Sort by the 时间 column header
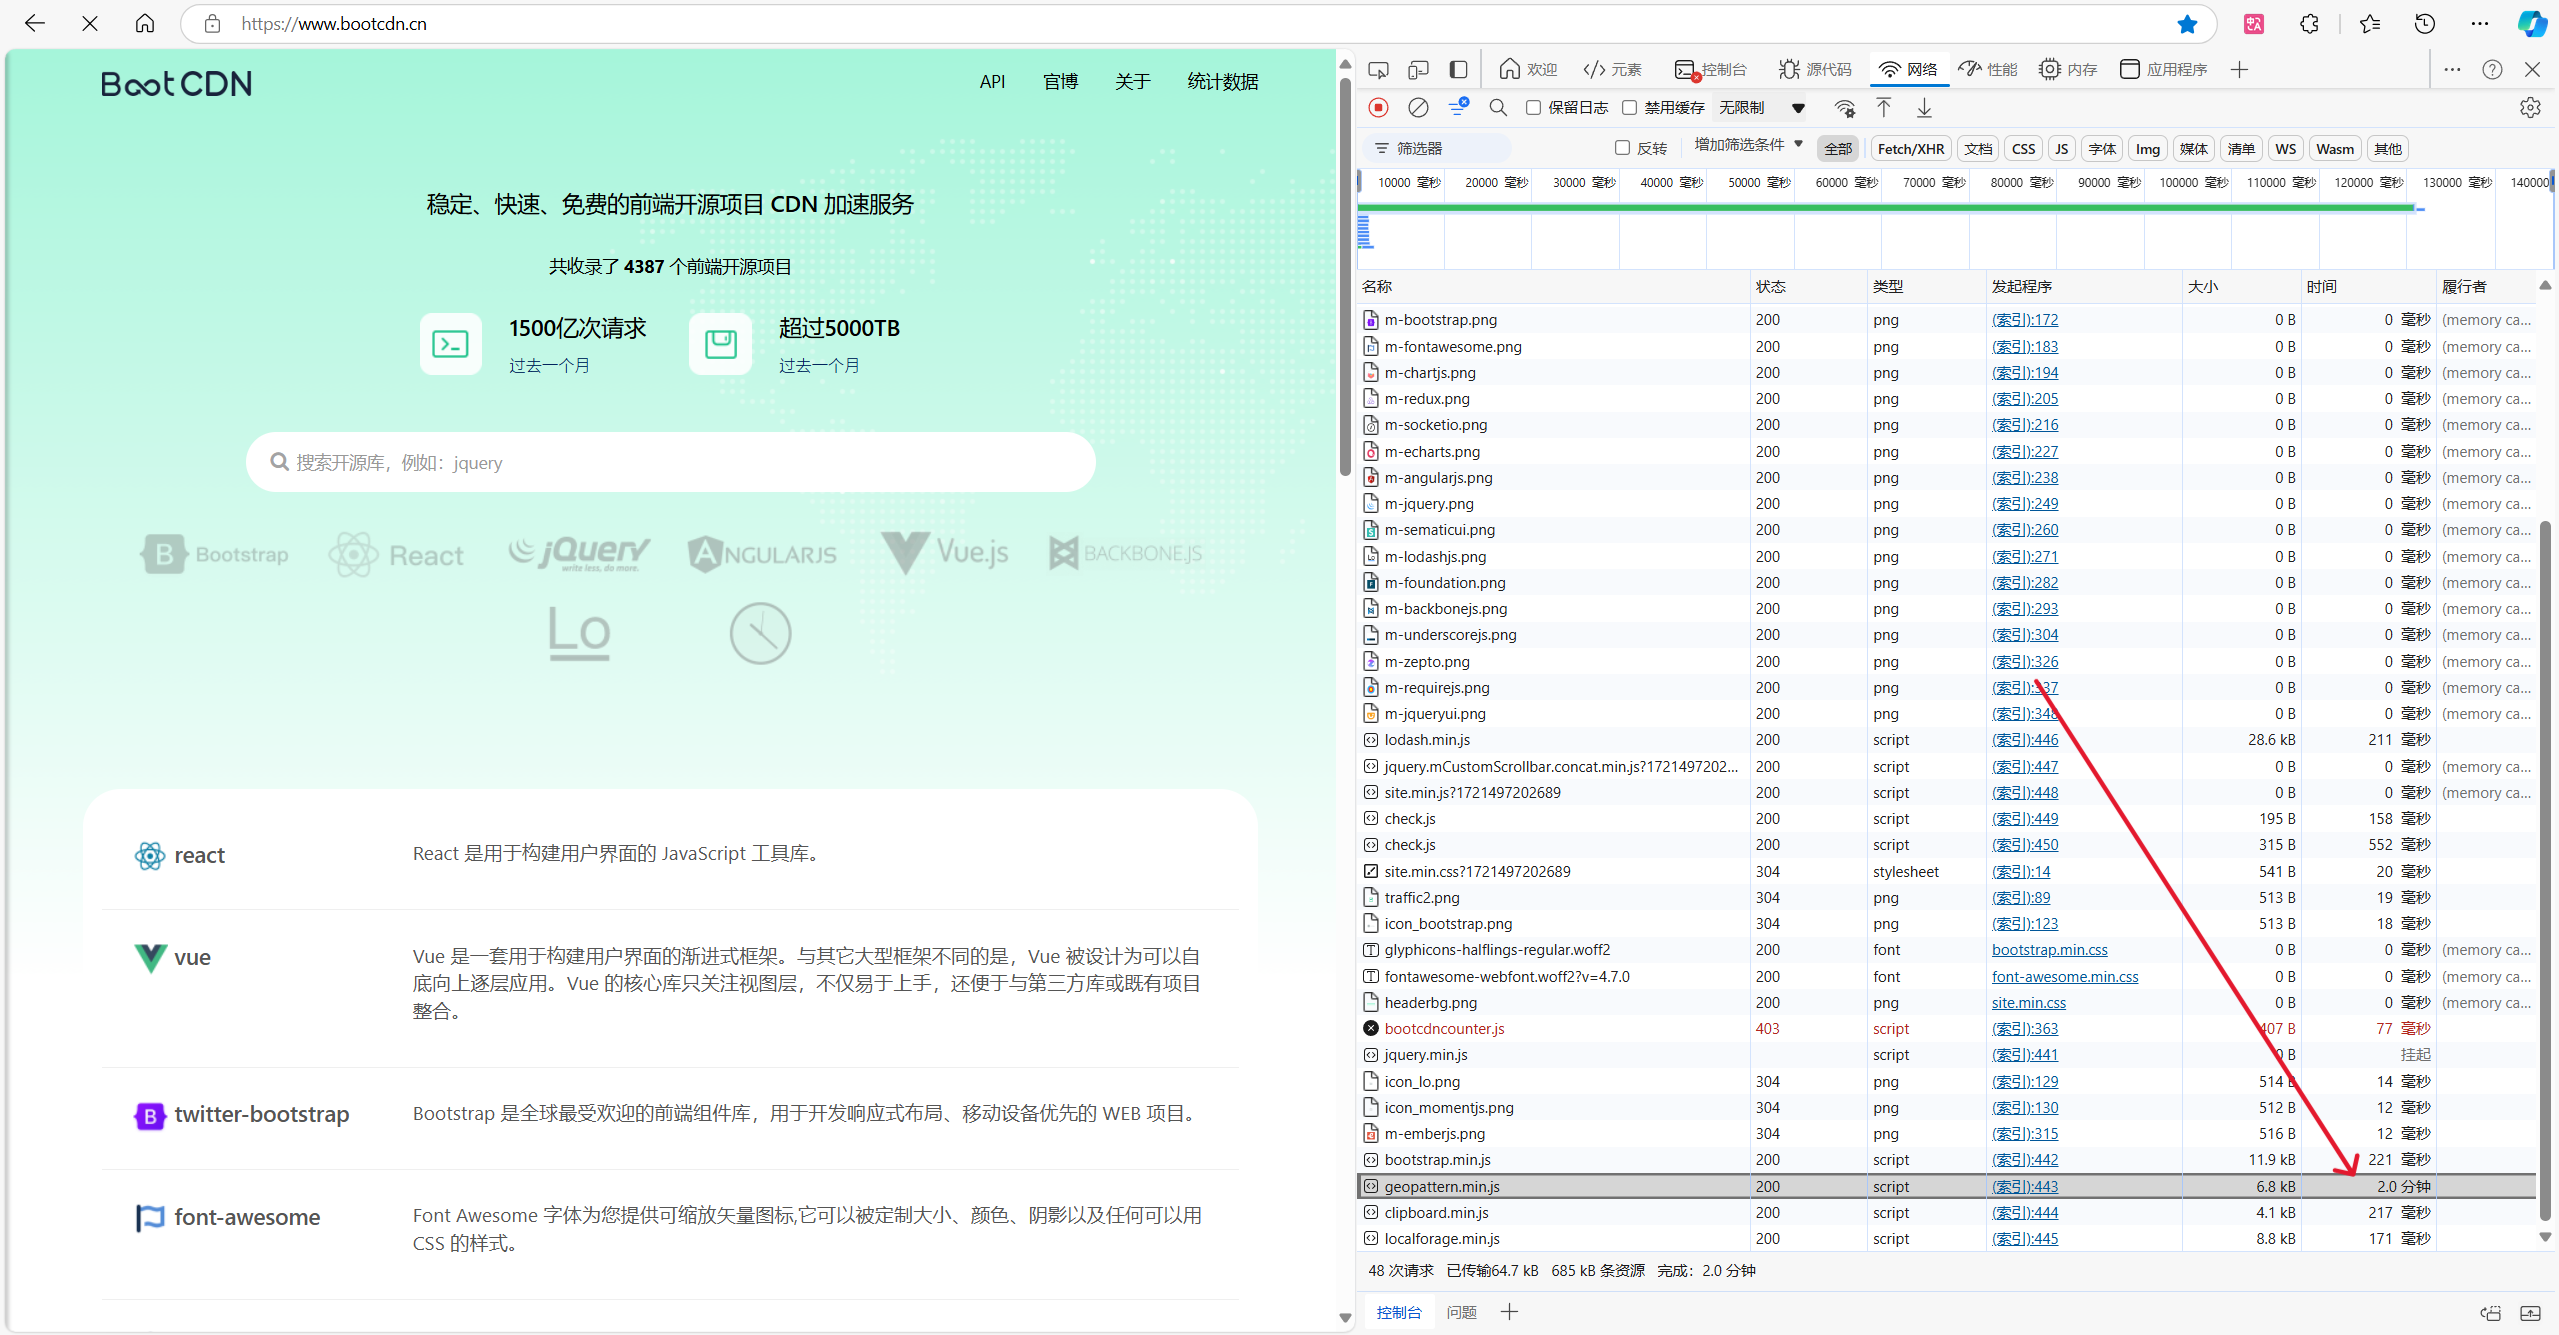Viewport: 2559px width, 1335px height. click(2367, 286)
